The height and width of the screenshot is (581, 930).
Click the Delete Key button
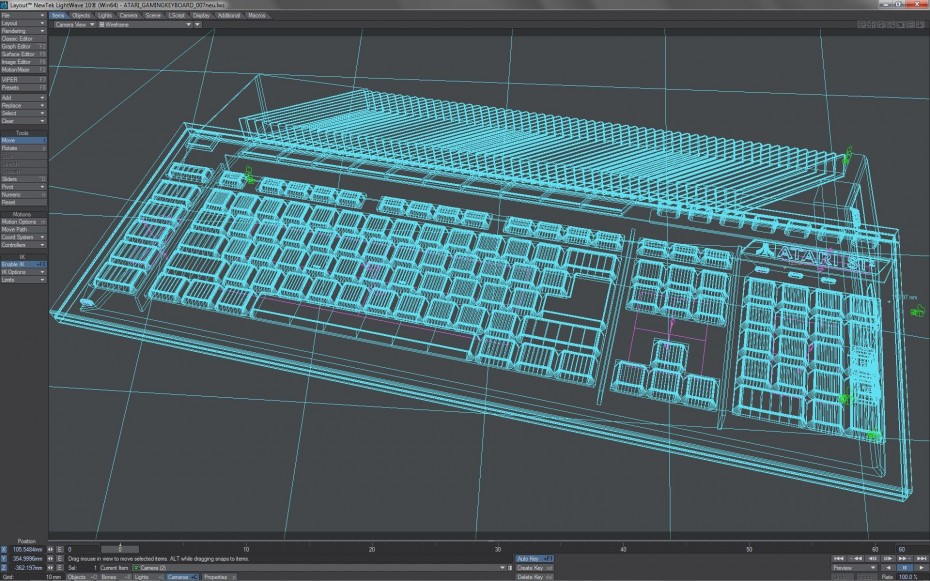[x=534, y=577]
